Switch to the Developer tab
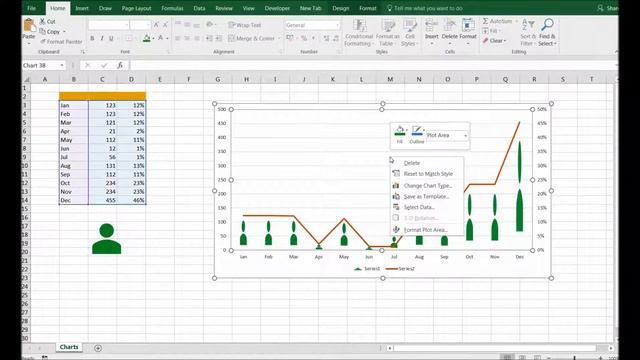This screenshot has width=640, height=360. (277, 8)
